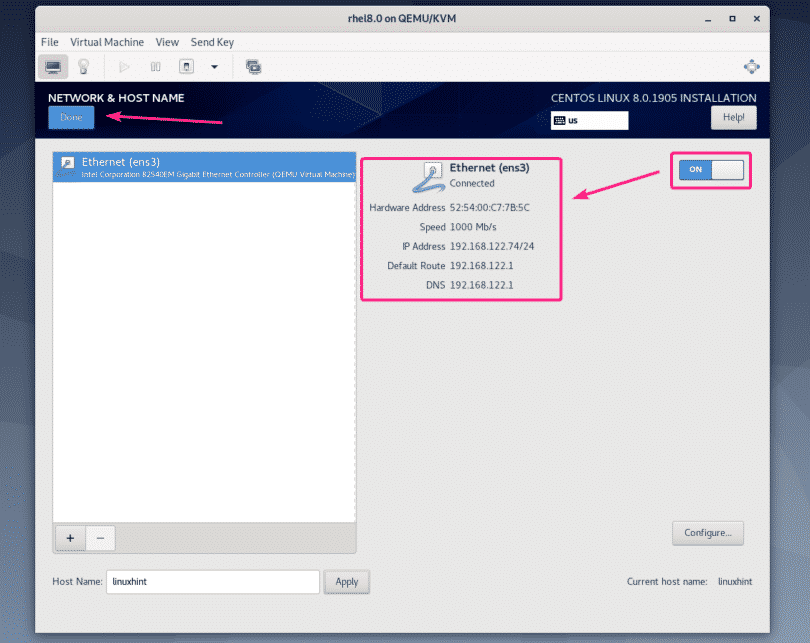Image resolution: width=810 pixels, height=643 pixels.
Task: Open the Virtual Machine menu
Action: [x=107, y=42]
